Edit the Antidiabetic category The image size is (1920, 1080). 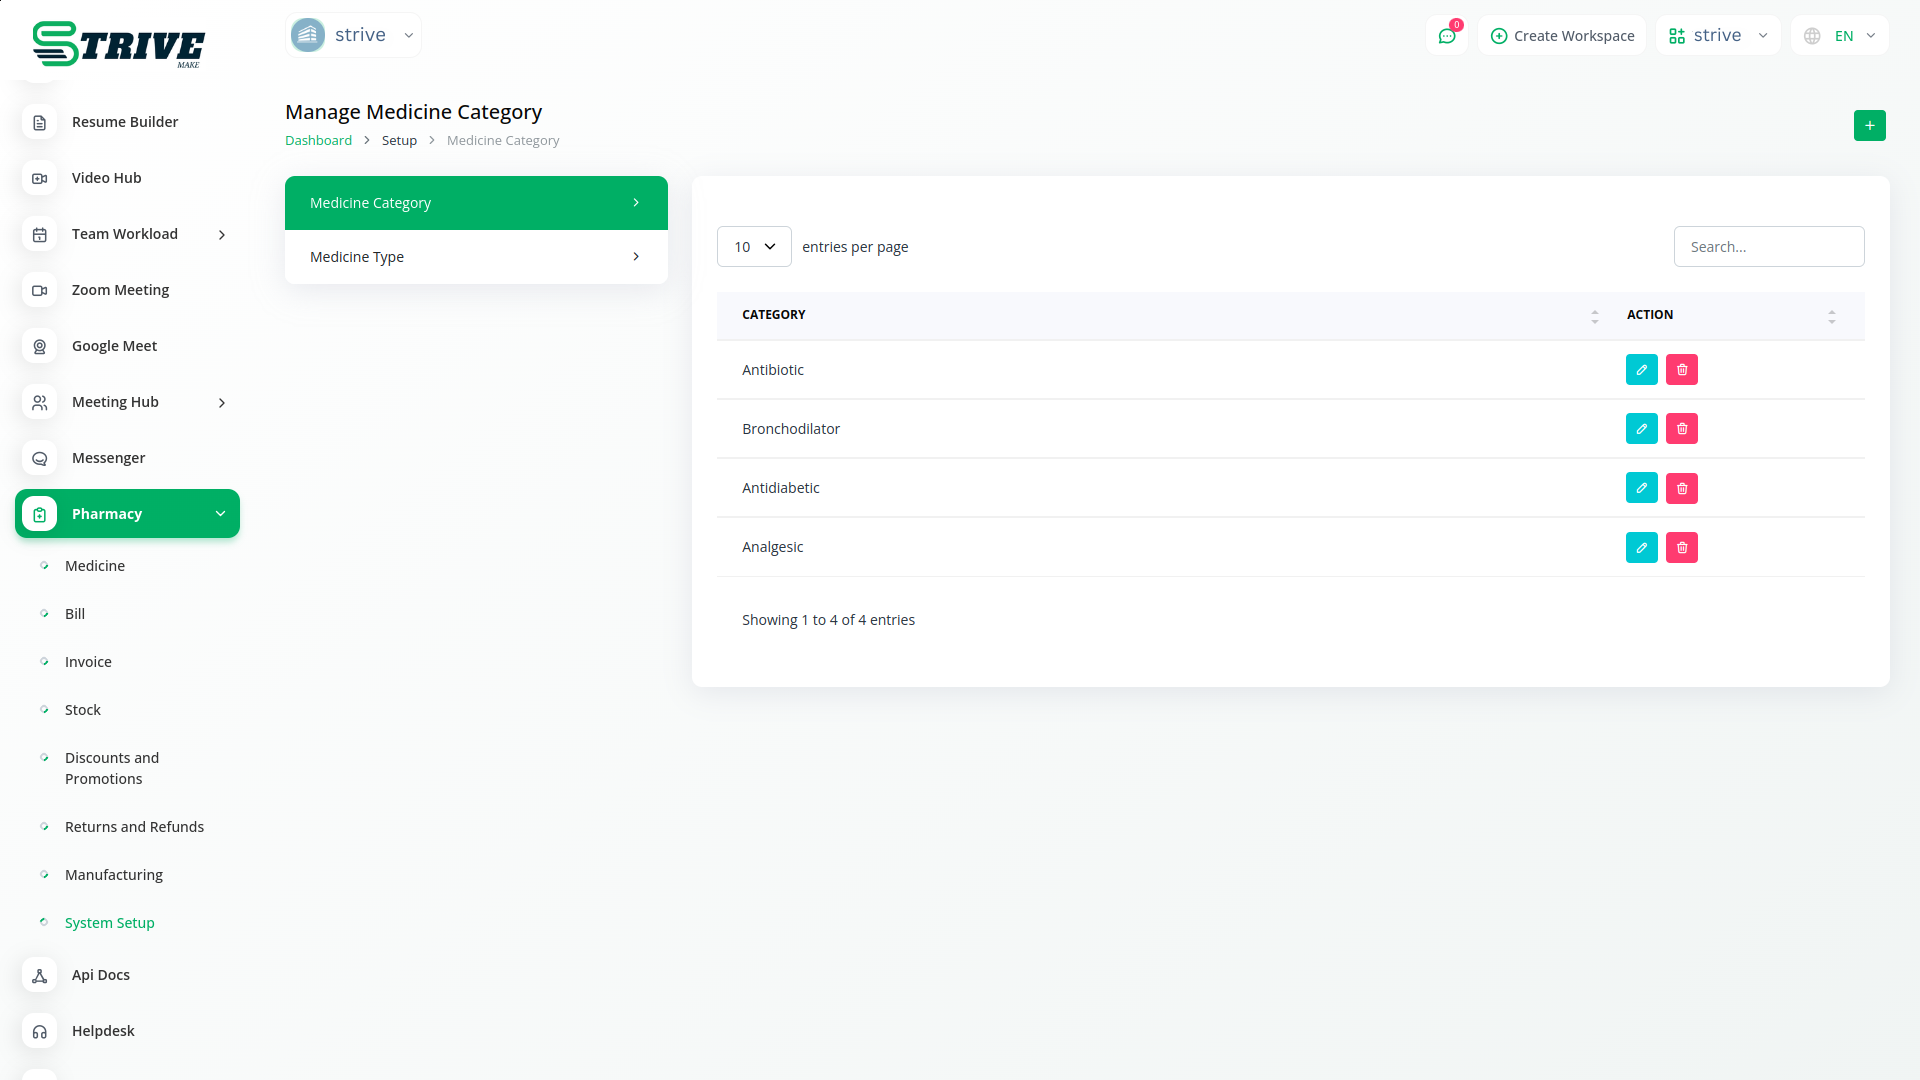click(1641, 488)
